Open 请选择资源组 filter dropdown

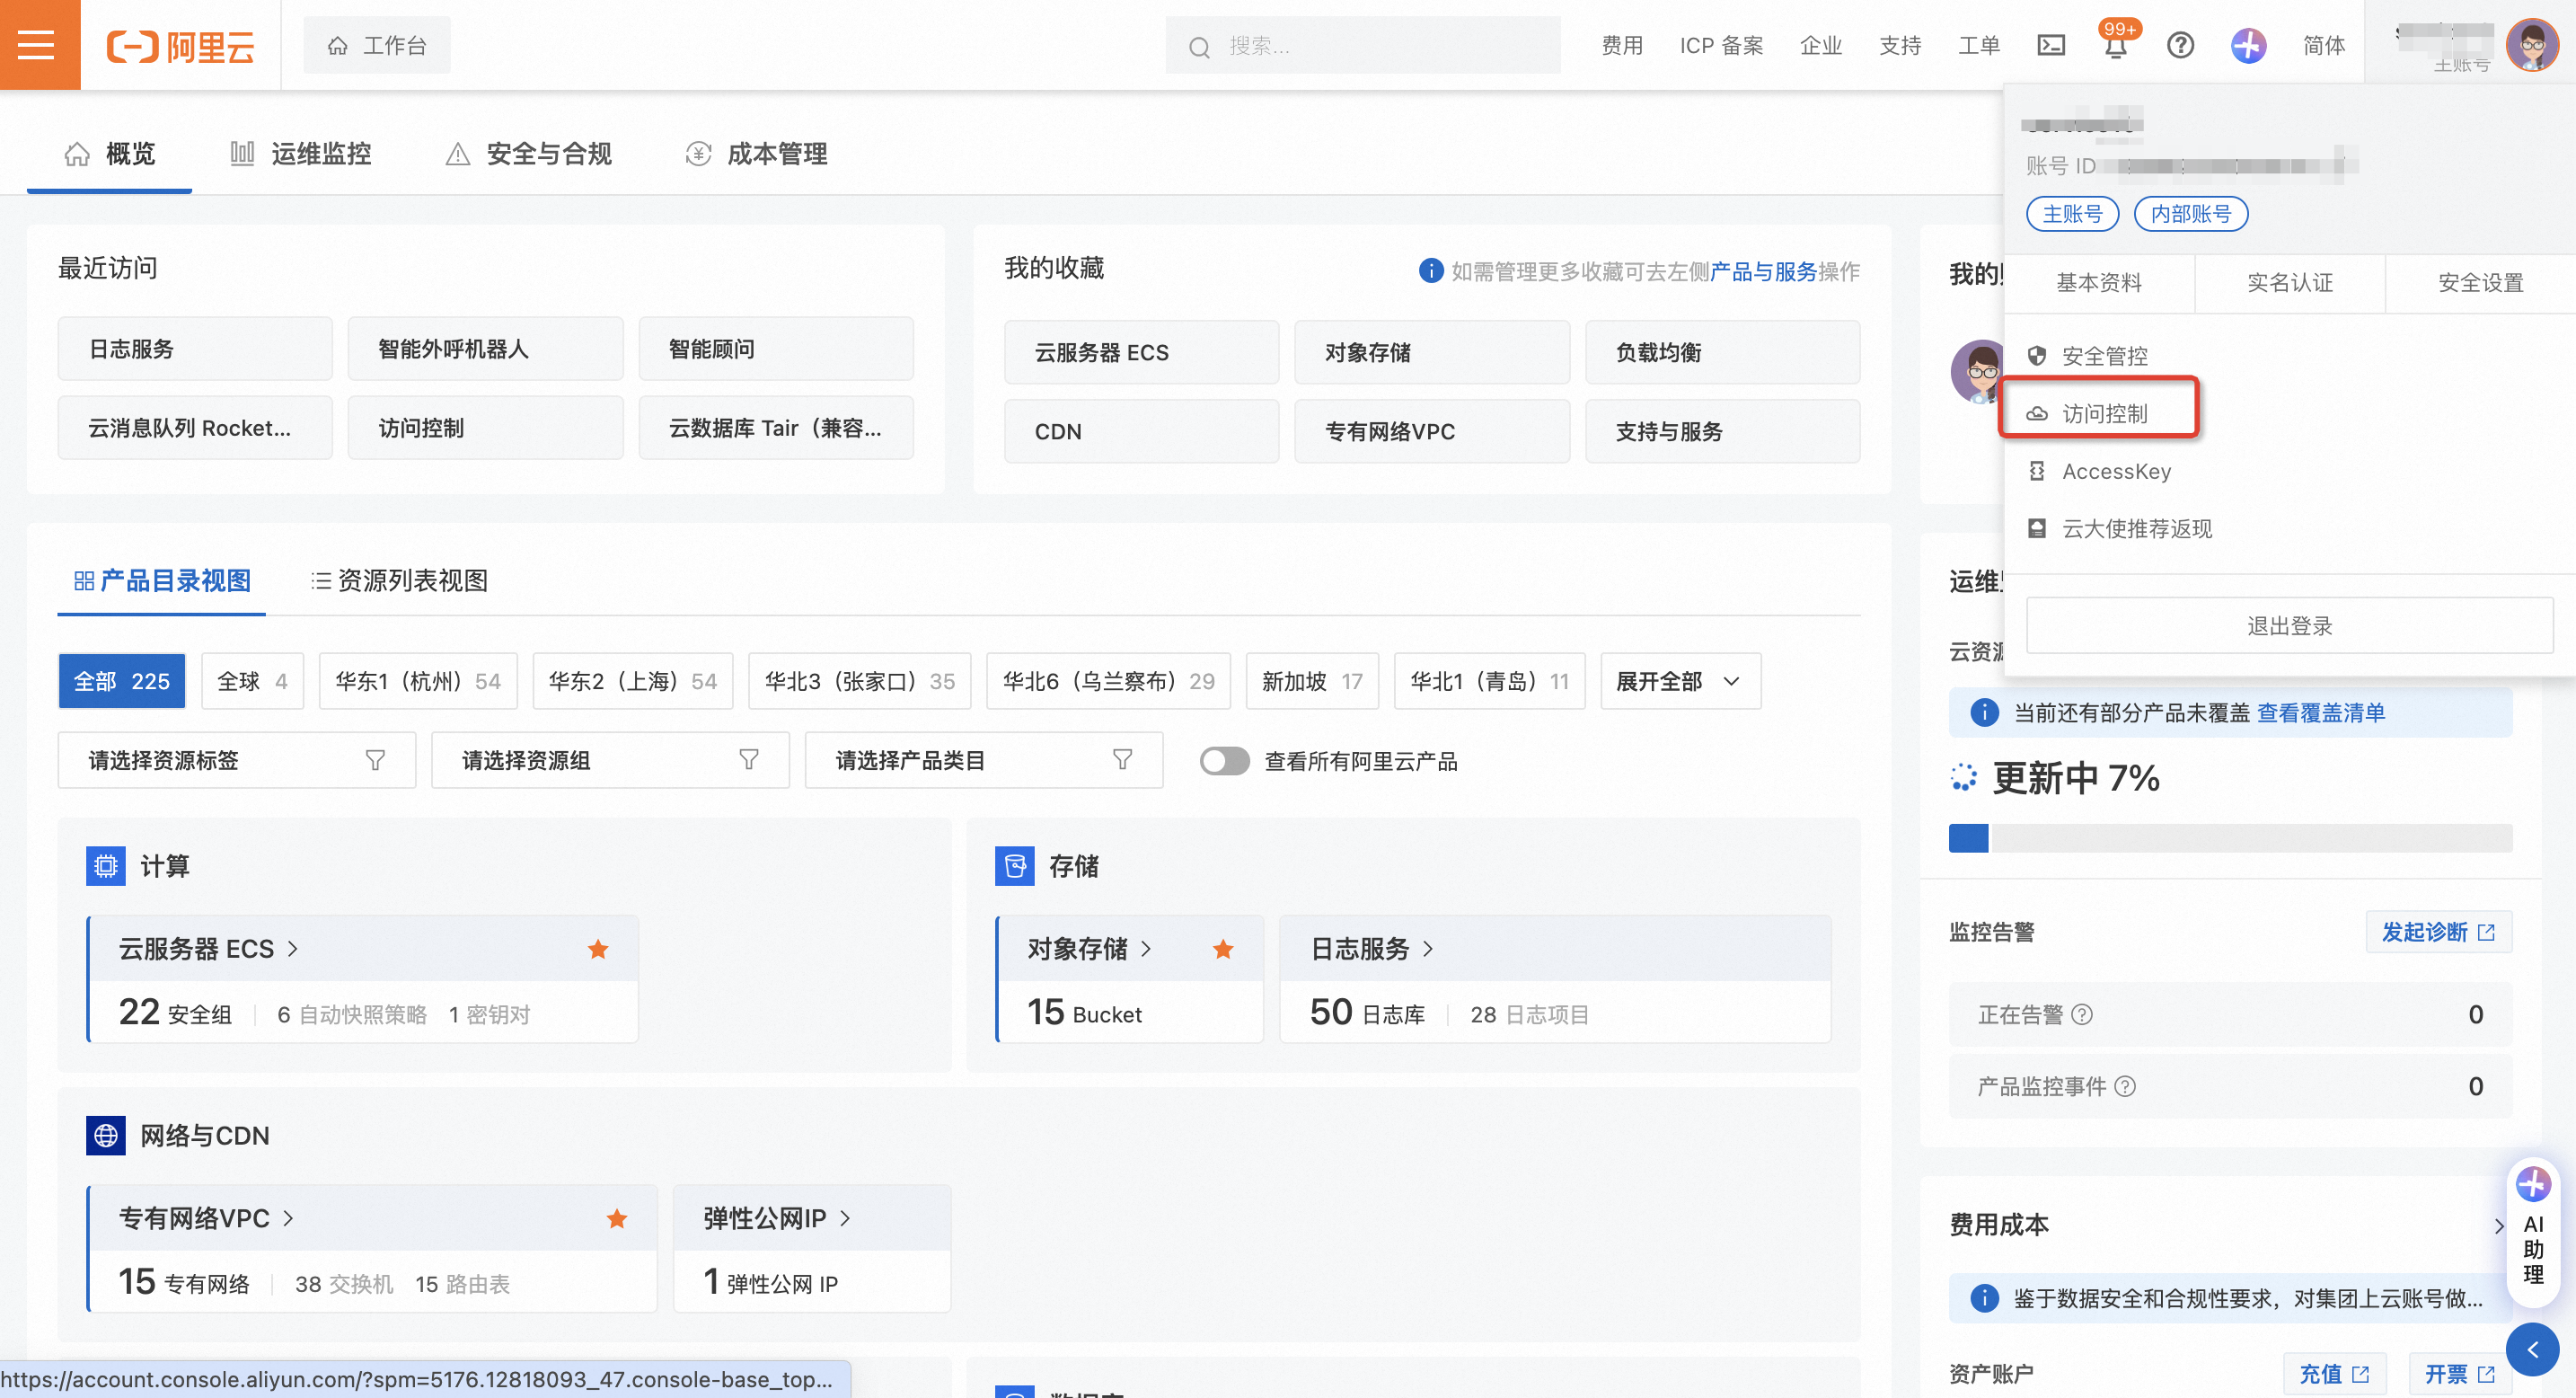point(610,760)
